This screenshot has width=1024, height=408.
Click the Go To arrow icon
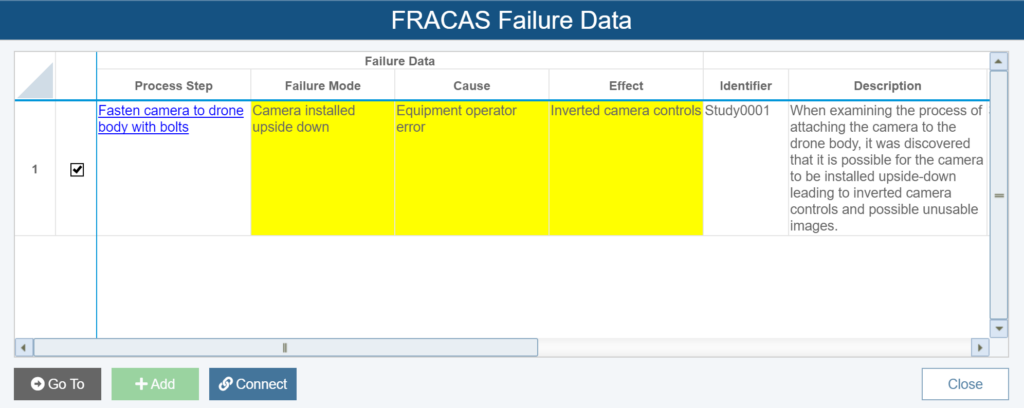point(37,384)
